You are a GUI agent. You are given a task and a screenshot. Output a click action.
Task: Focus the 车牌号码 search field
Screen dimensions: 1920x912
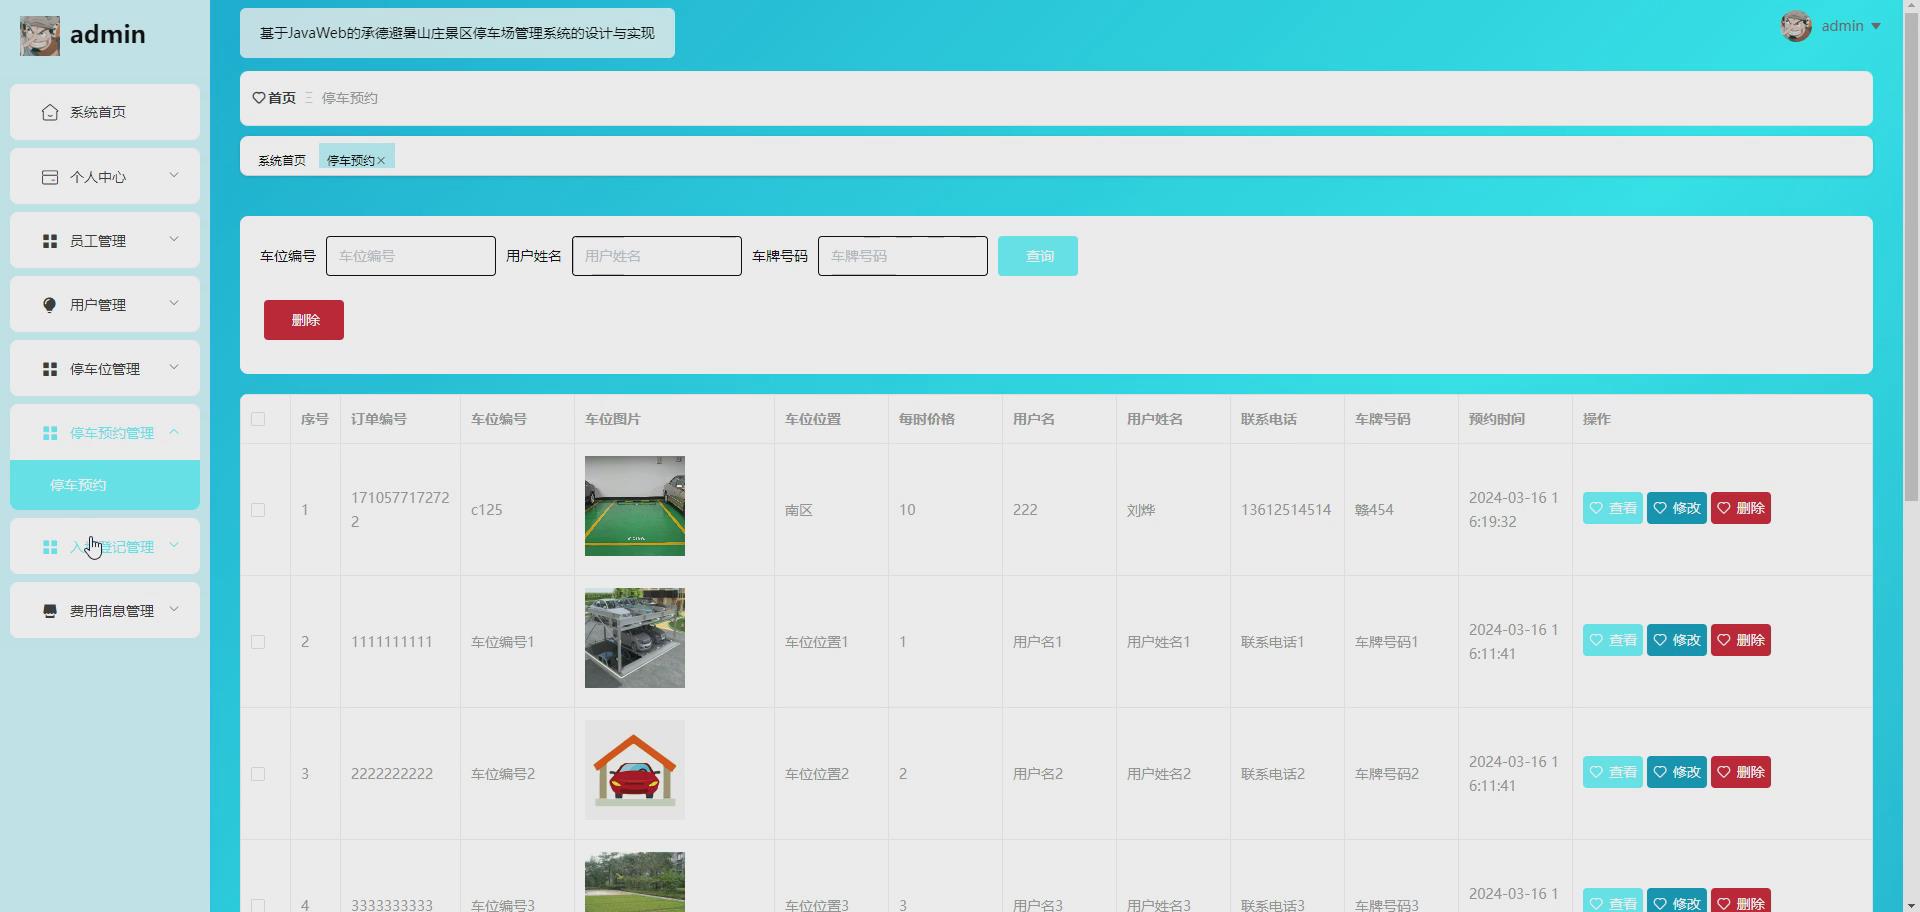903,256
